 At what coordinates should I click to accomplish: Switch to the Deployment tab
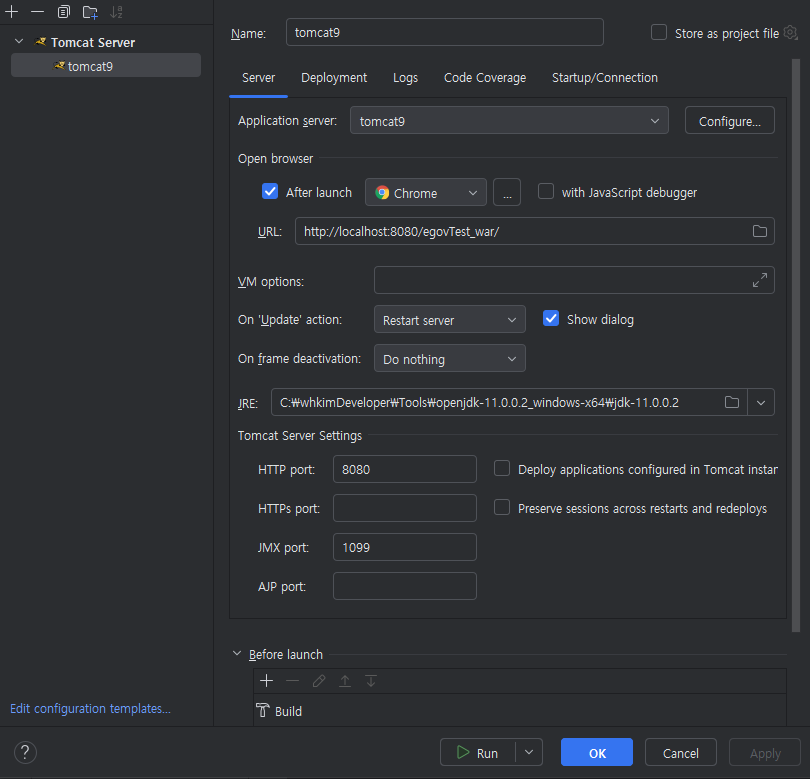(334, 77)
